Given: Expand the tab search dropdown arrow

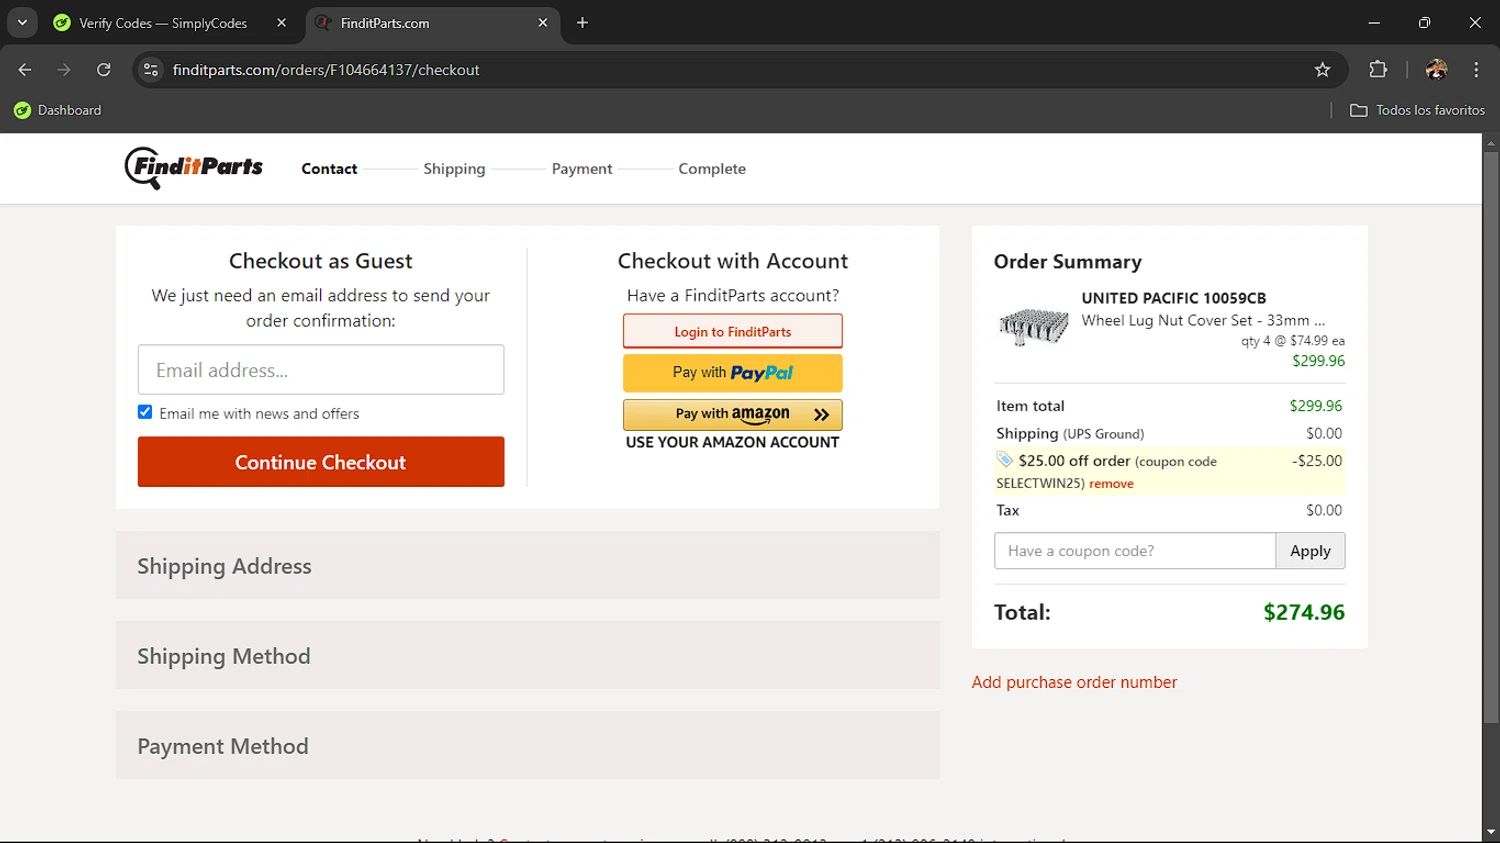Looking at the screenshot, I should click(22, 23).
